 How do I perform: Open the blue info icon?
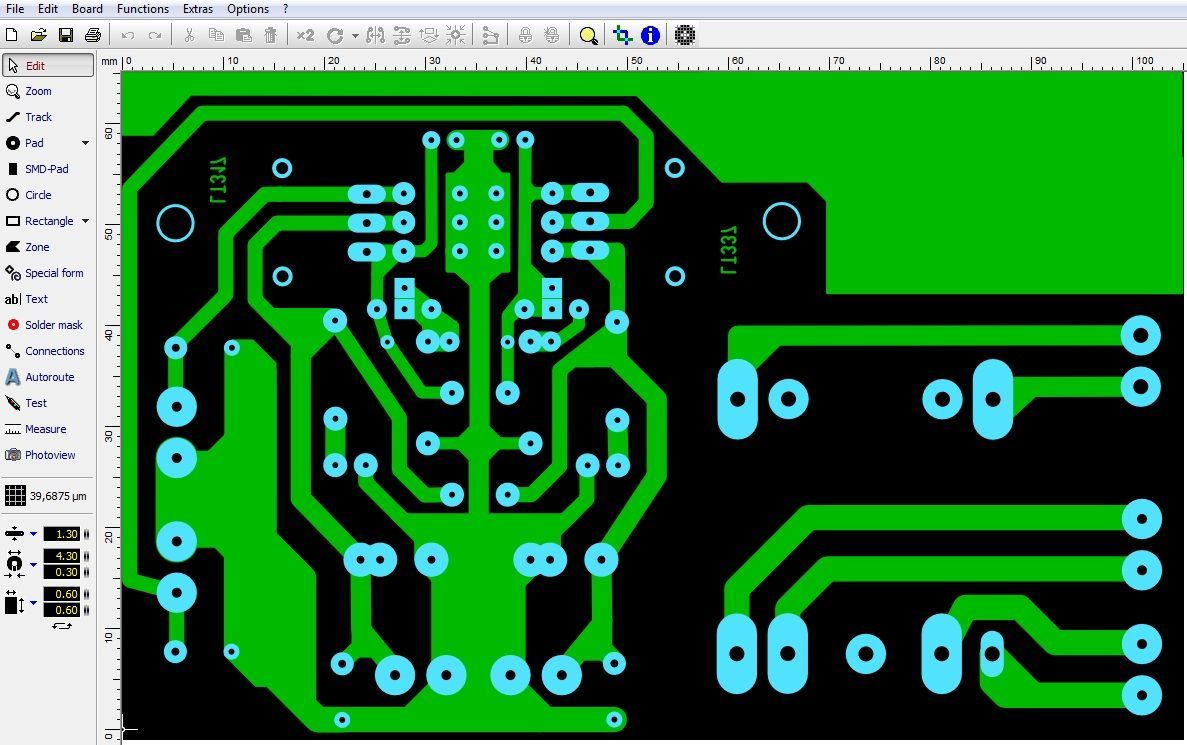point(650,35)
